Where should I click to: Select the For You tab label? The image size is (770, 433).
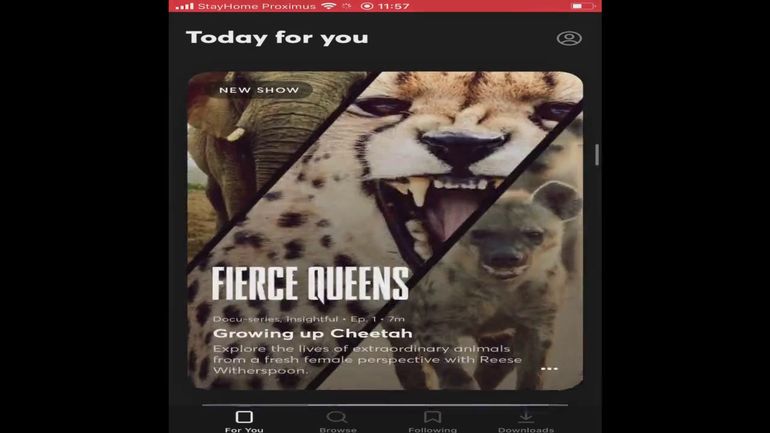click(x=244, y=430)
